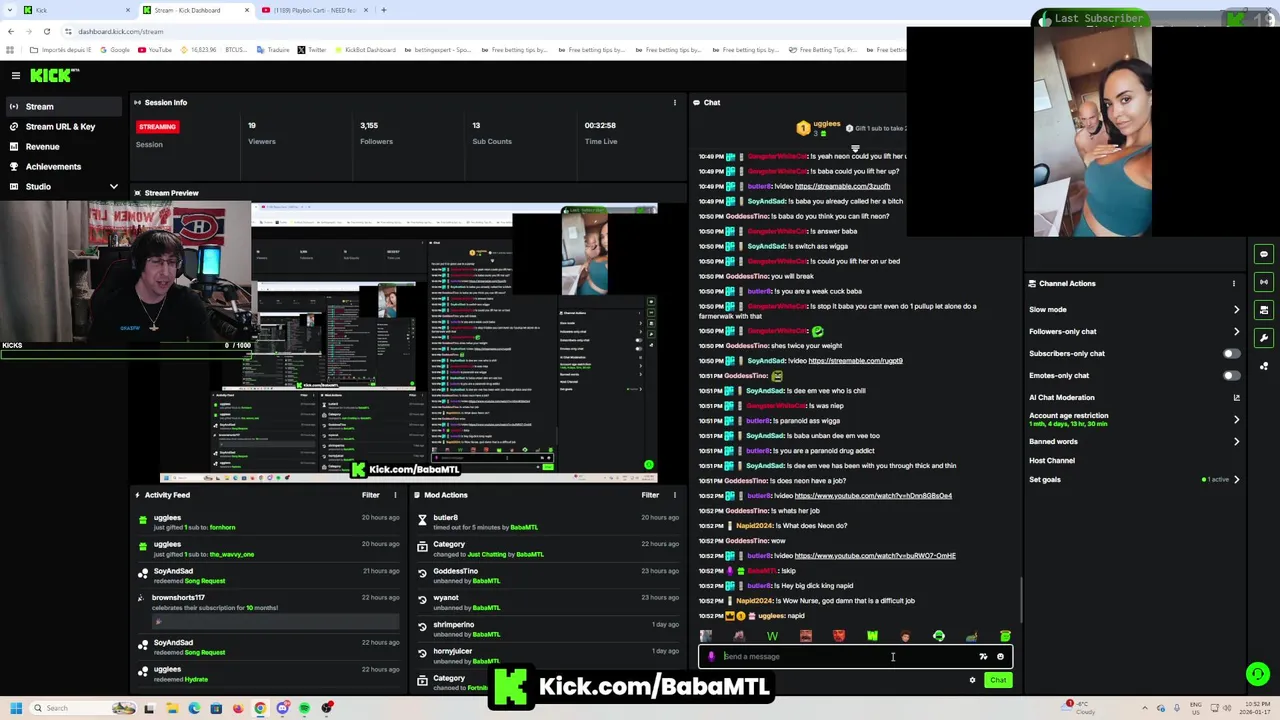Open Windows Start menu
Viewport: 1280px width, 720px height.
click(16, 708)
